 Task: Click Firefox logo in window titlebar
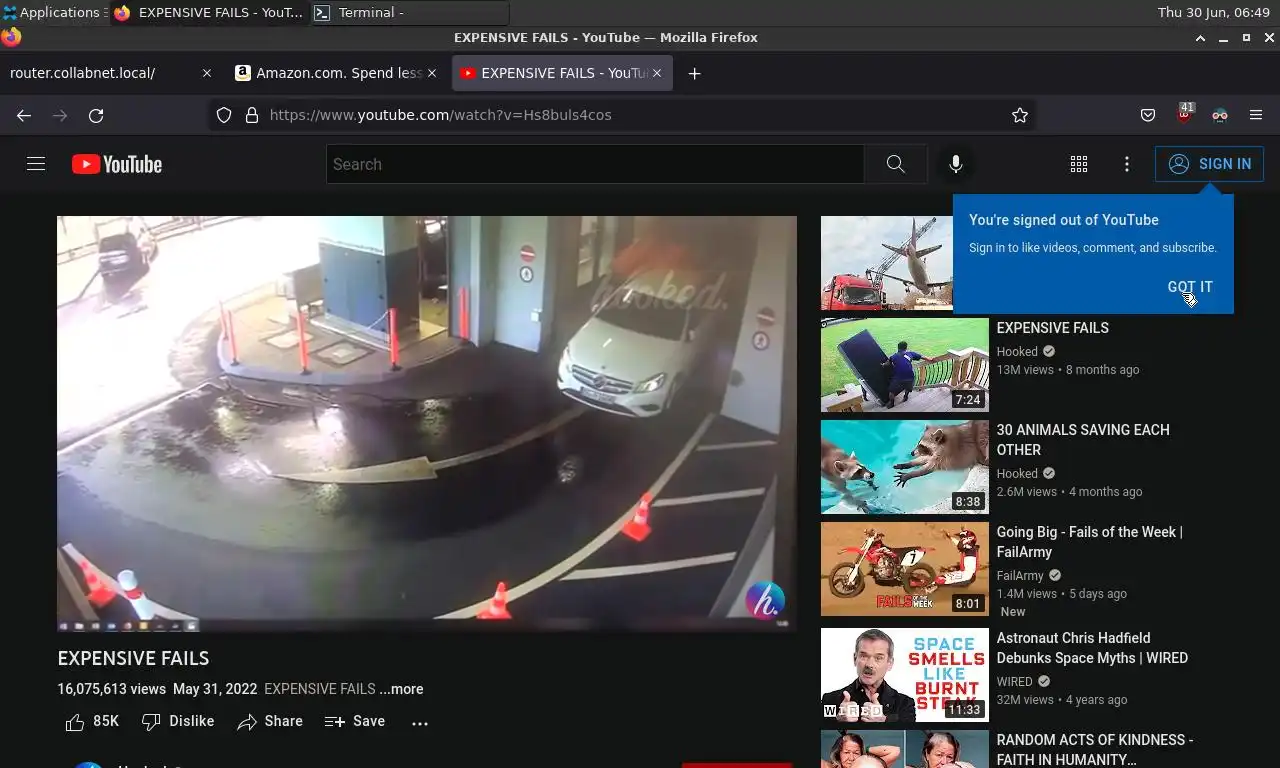(x=11, y=38)
